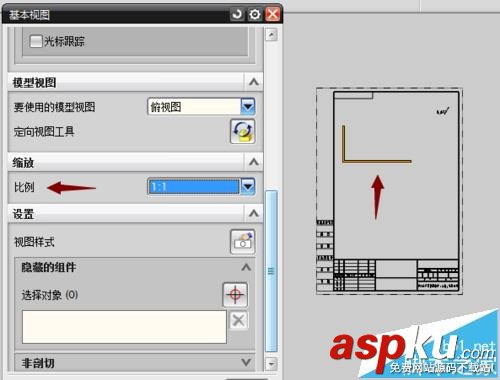
Task: Click the dialog scrollbar up arrow
Action: 271,35
